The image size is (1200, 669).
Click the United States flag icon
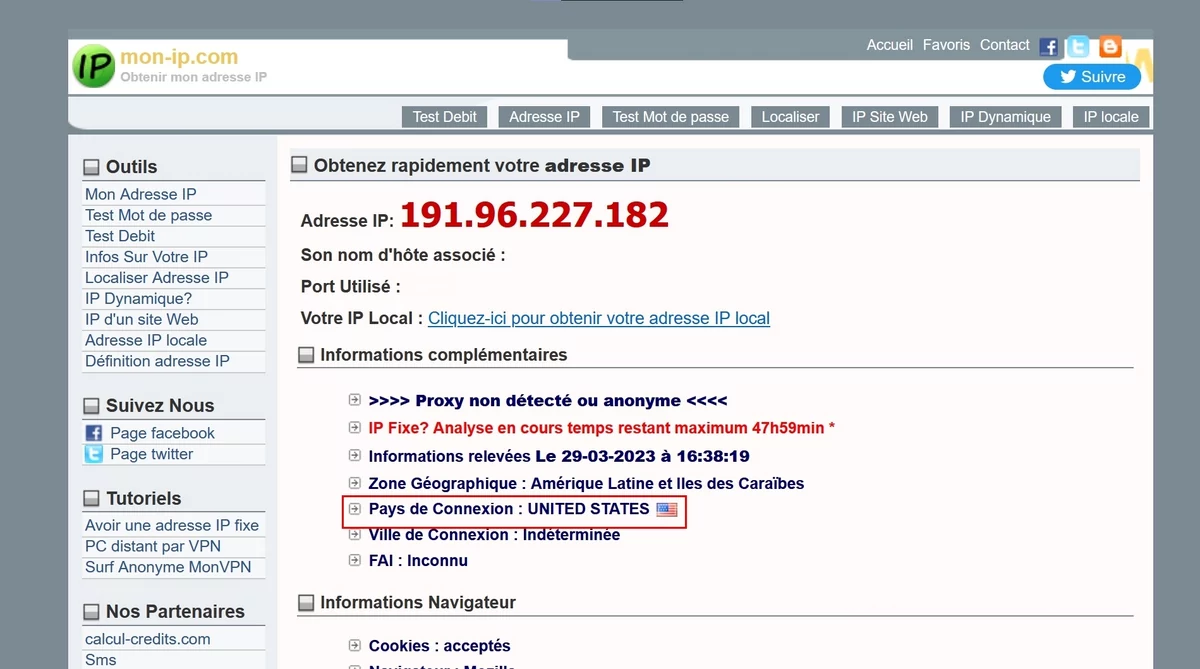click(x=667, y=509)
